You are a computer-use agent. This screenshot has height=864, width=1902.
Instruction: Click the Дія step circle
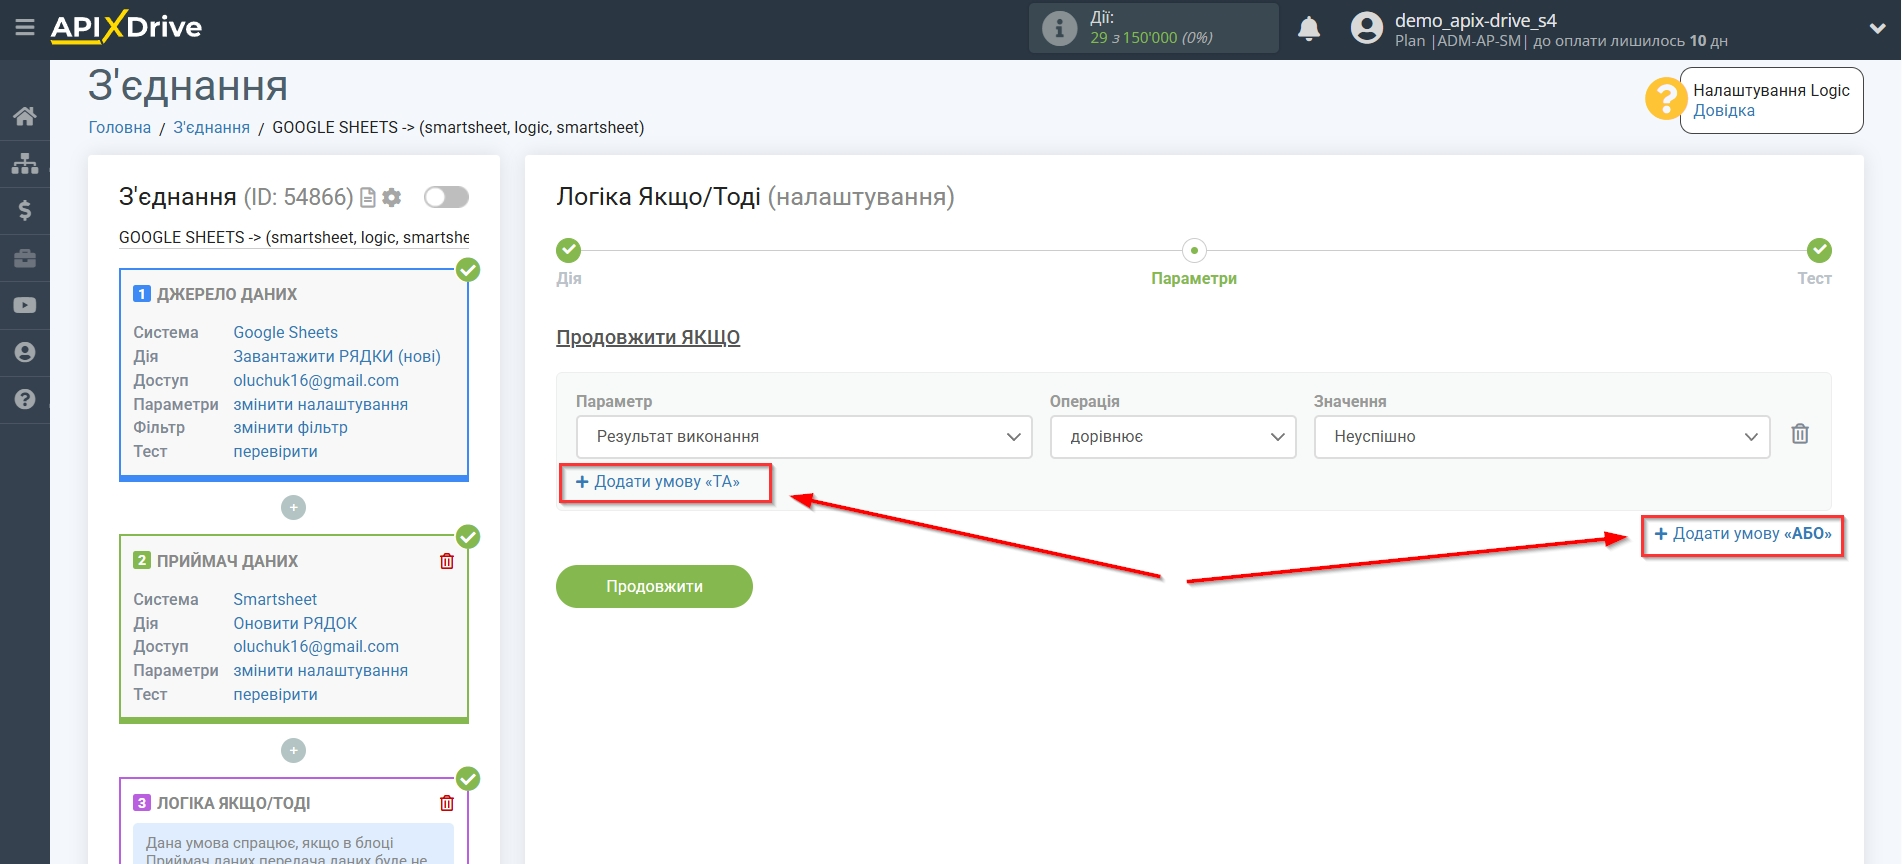569,250
